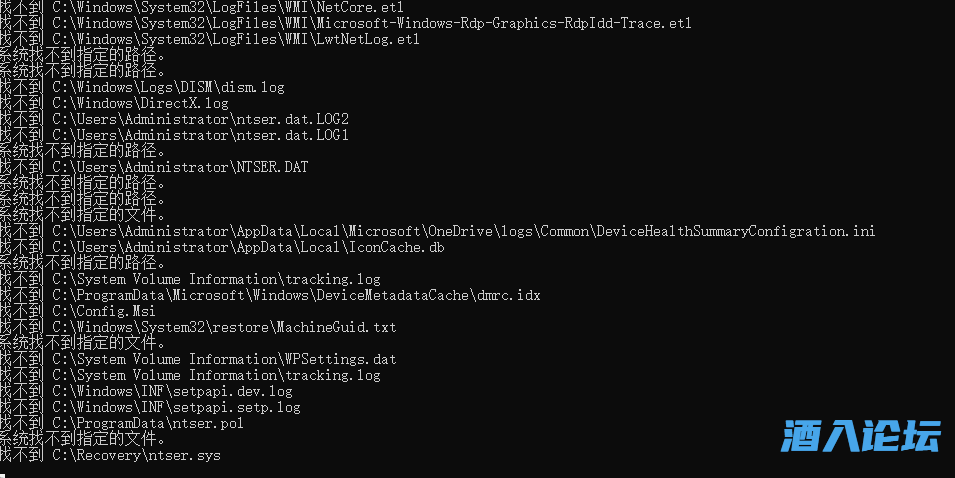This screenshot has height=478, width=955.
Task: Click the LwtNetLog.etl path line
Action: tap(208, 39)
